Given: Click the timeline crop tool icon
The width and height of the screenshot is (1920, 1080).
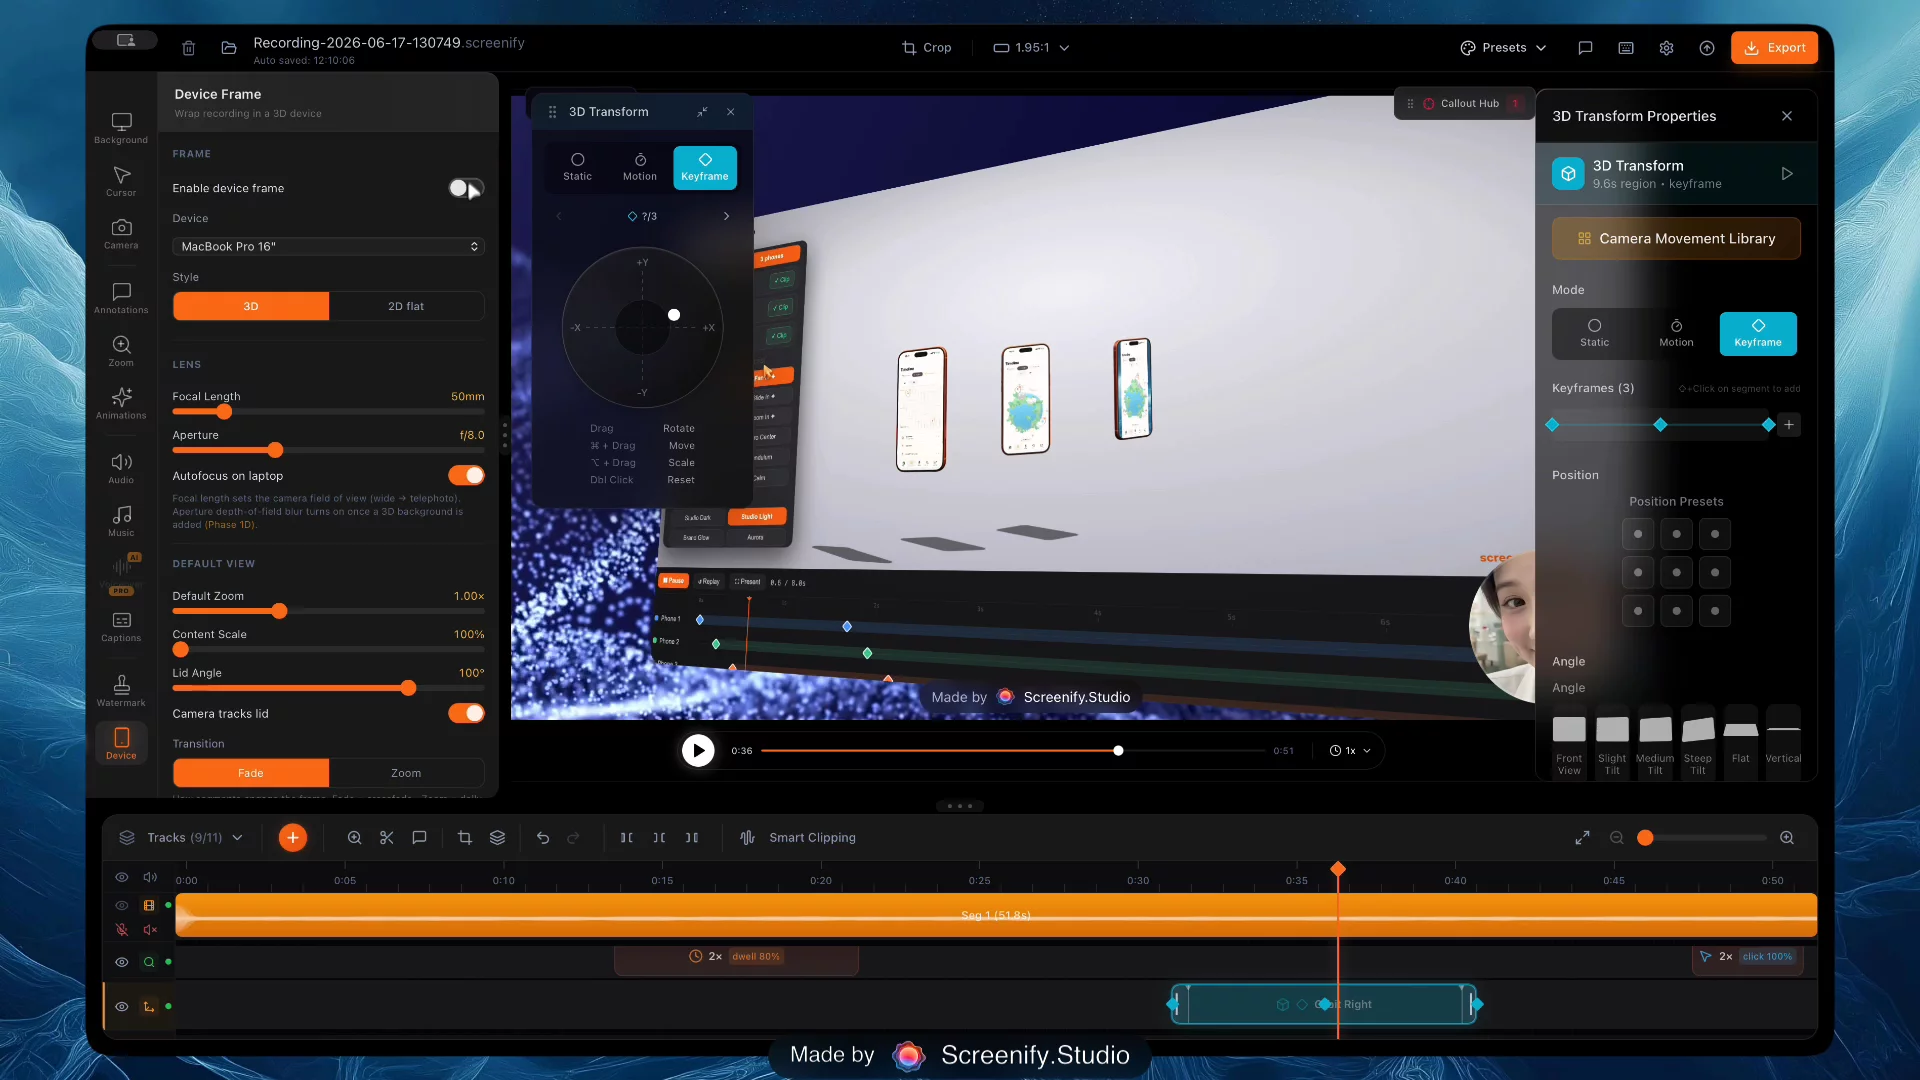Looking at the screenshot, I should coord(465,838).
